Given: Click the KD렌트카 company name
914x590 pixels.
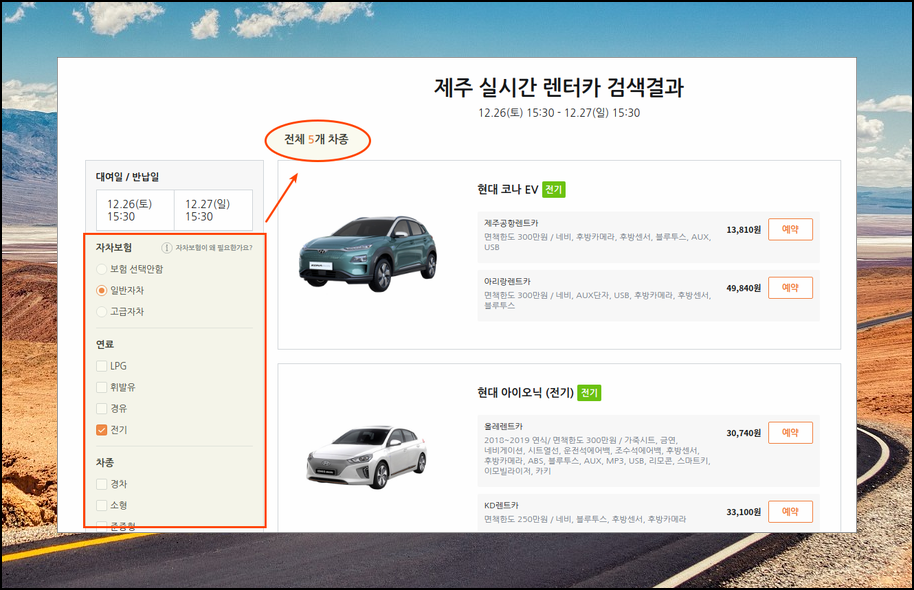Looking at the screenshot, I should [501, 505].
